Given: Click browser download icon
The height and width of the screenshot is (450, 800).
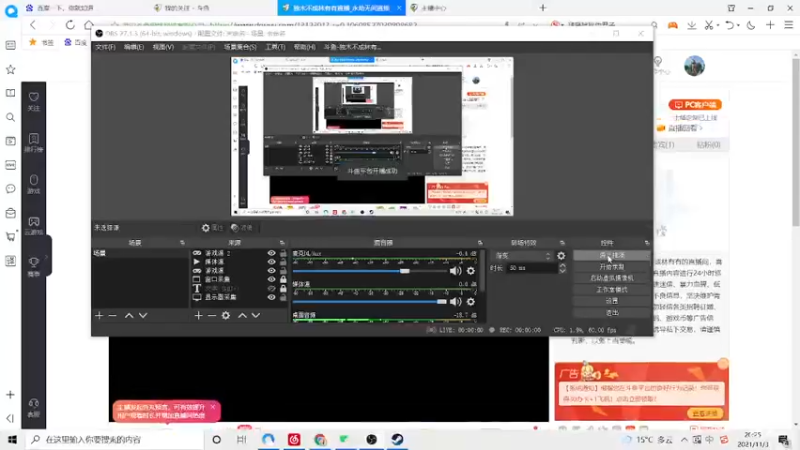Looking at the screenshot, I should coord(691,25).
